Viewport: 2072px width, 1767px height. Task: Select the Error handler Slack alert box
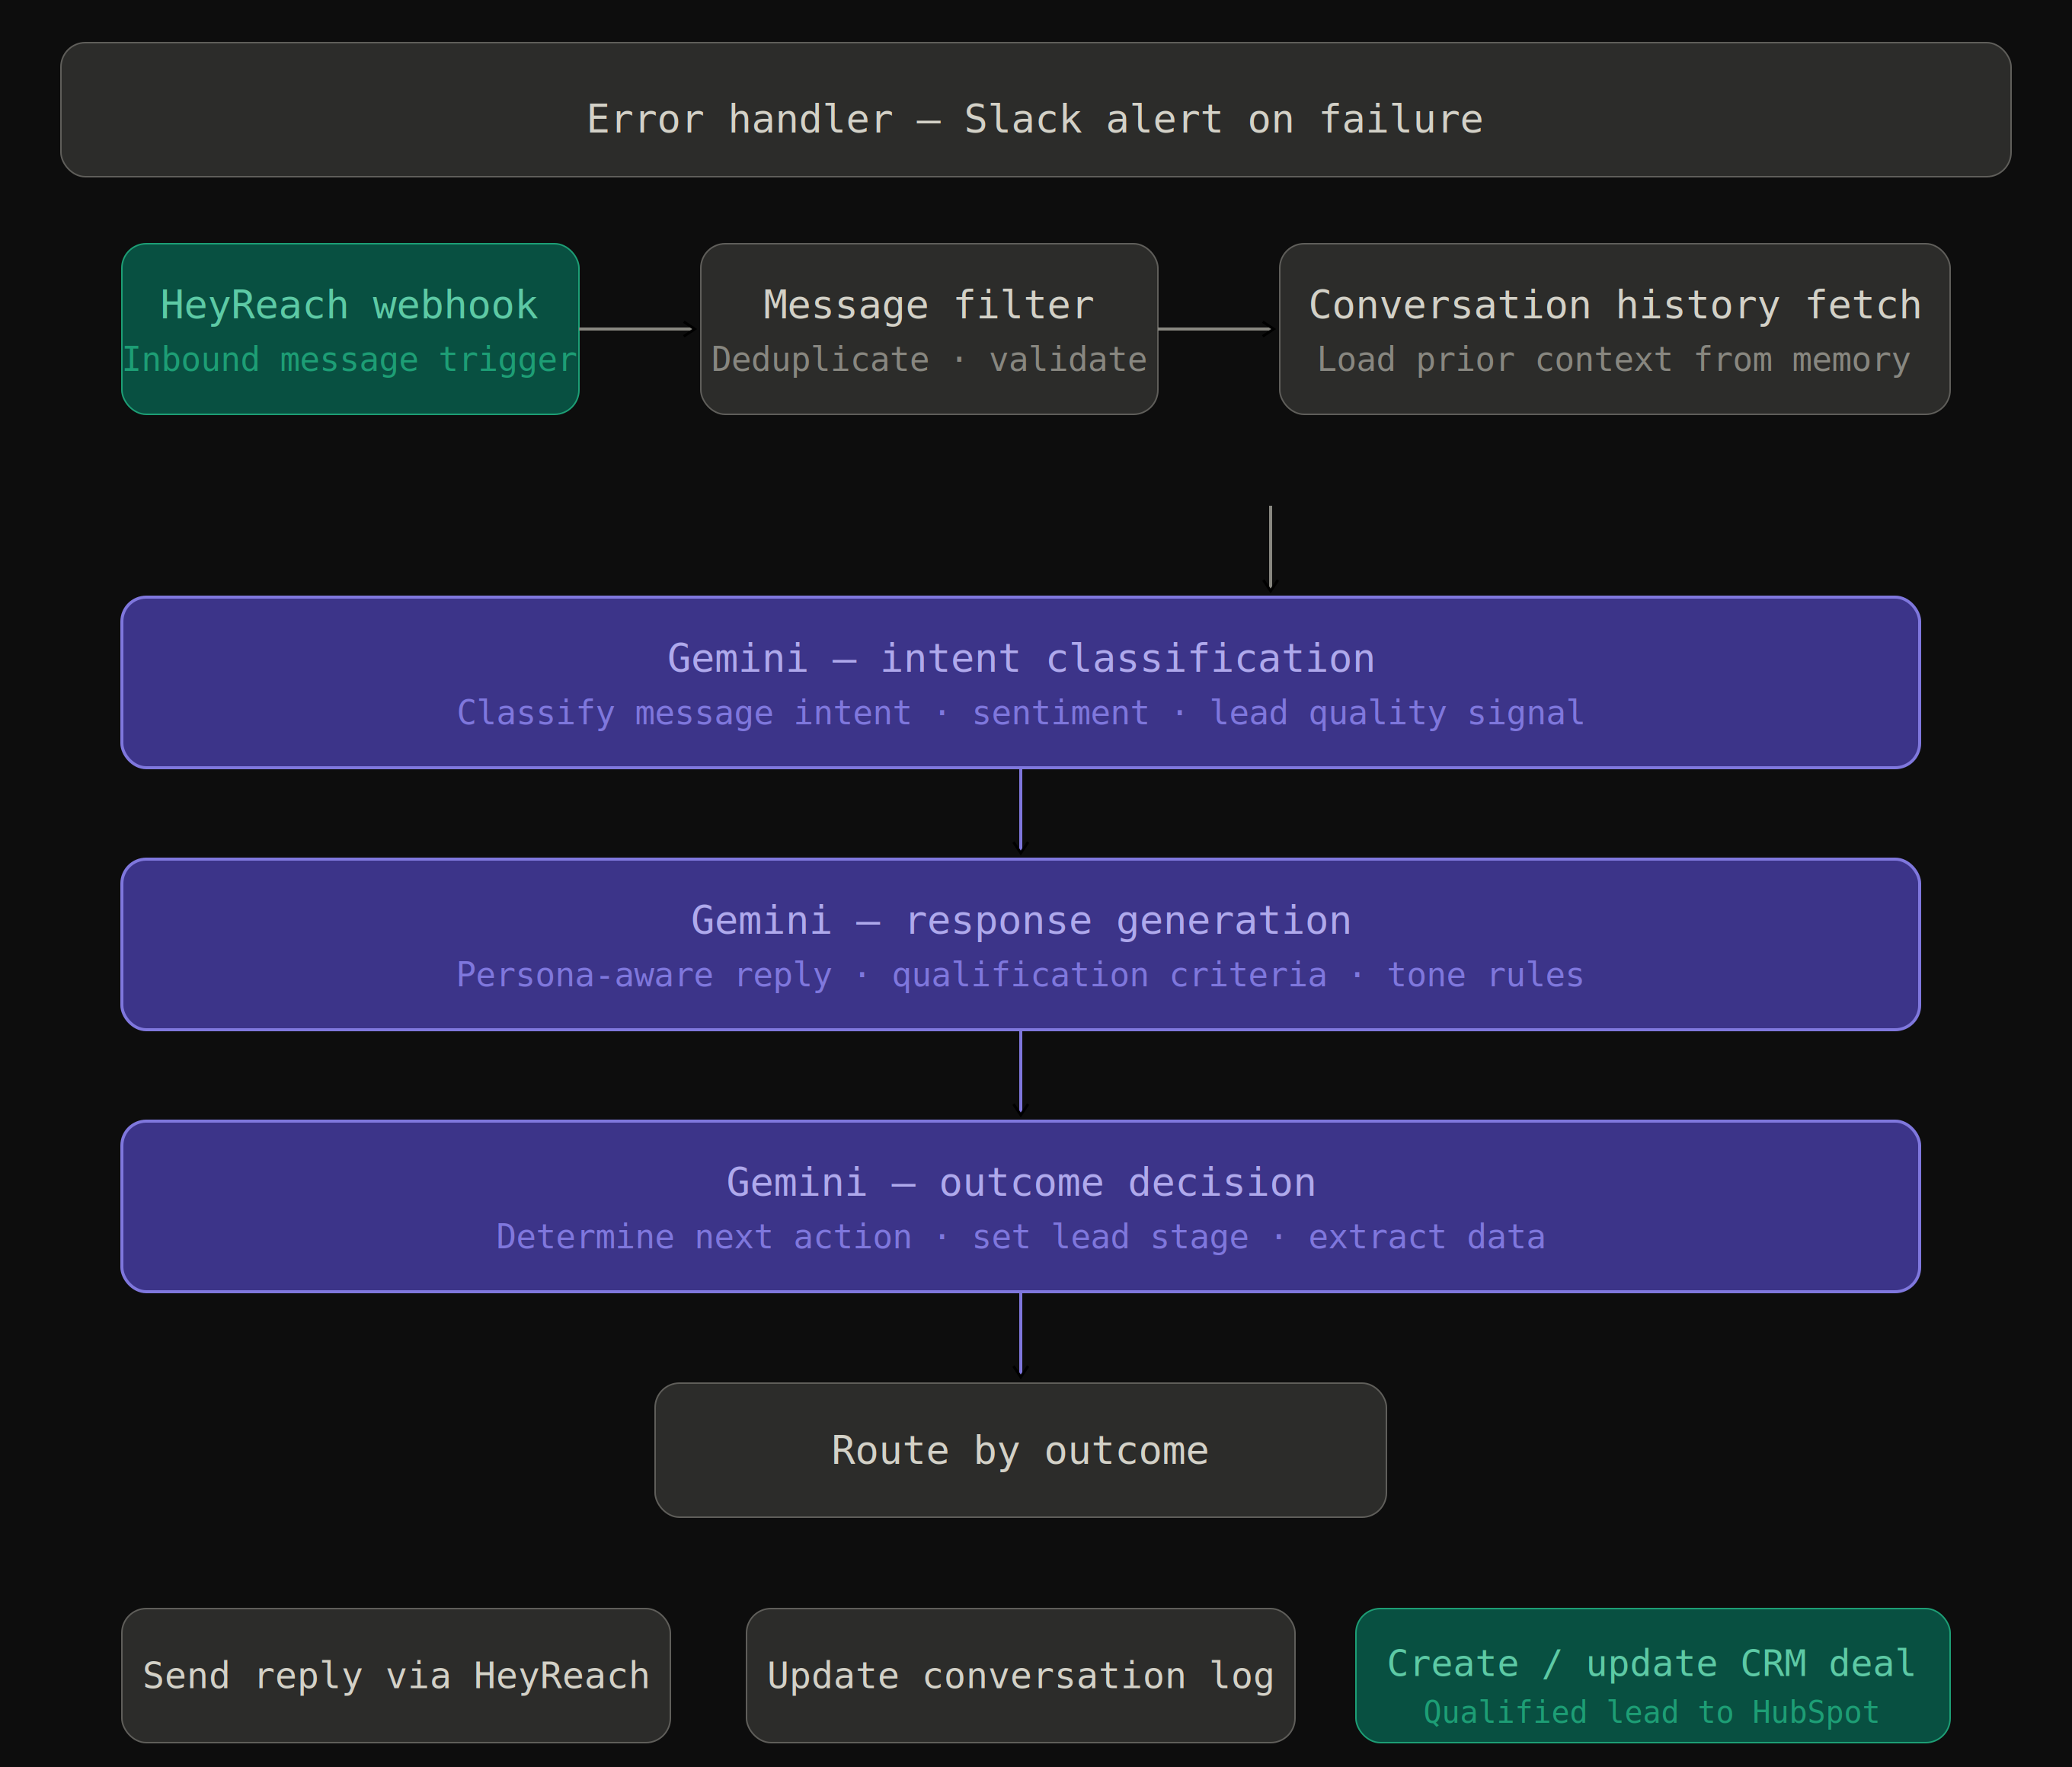[x=1035, y=110]
